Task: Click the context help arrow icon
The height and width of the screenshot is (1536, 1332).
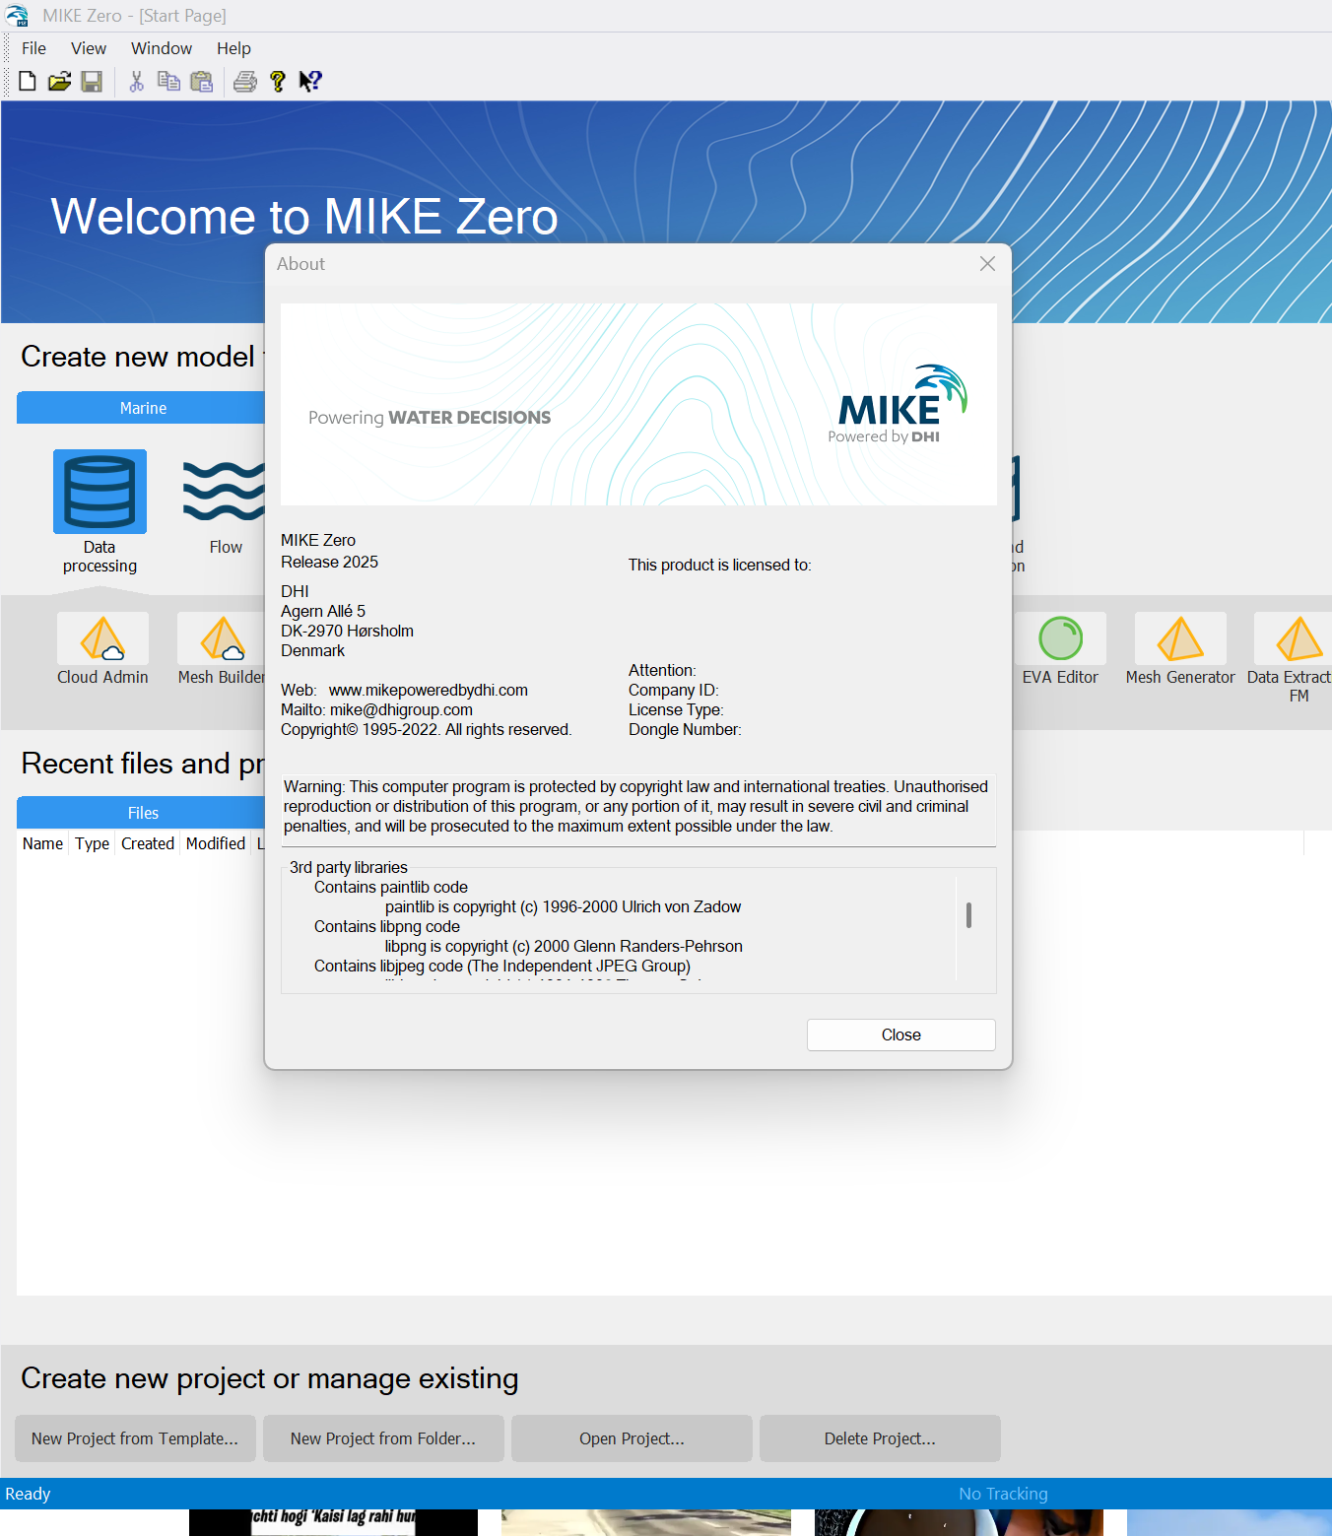Action: (310, 81)
